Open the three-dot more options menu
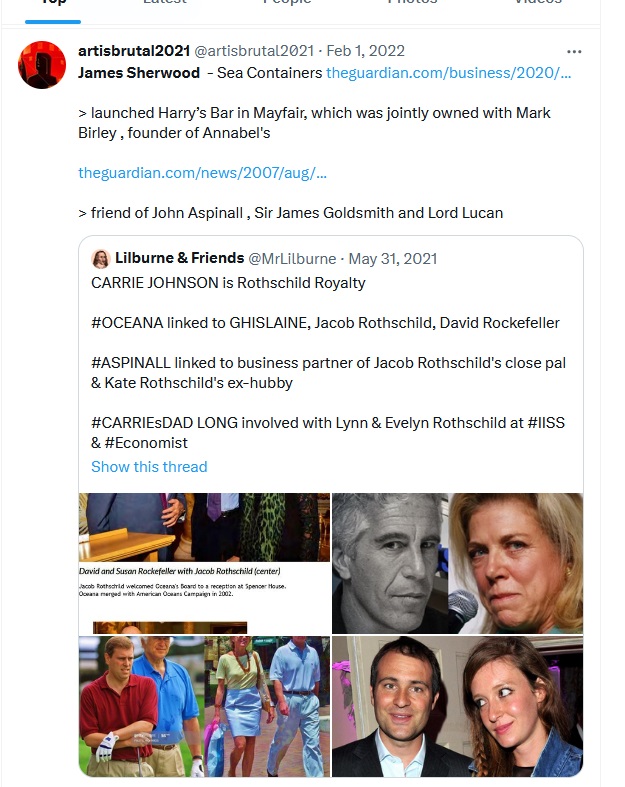625x787 pixels. click(574, 51)
